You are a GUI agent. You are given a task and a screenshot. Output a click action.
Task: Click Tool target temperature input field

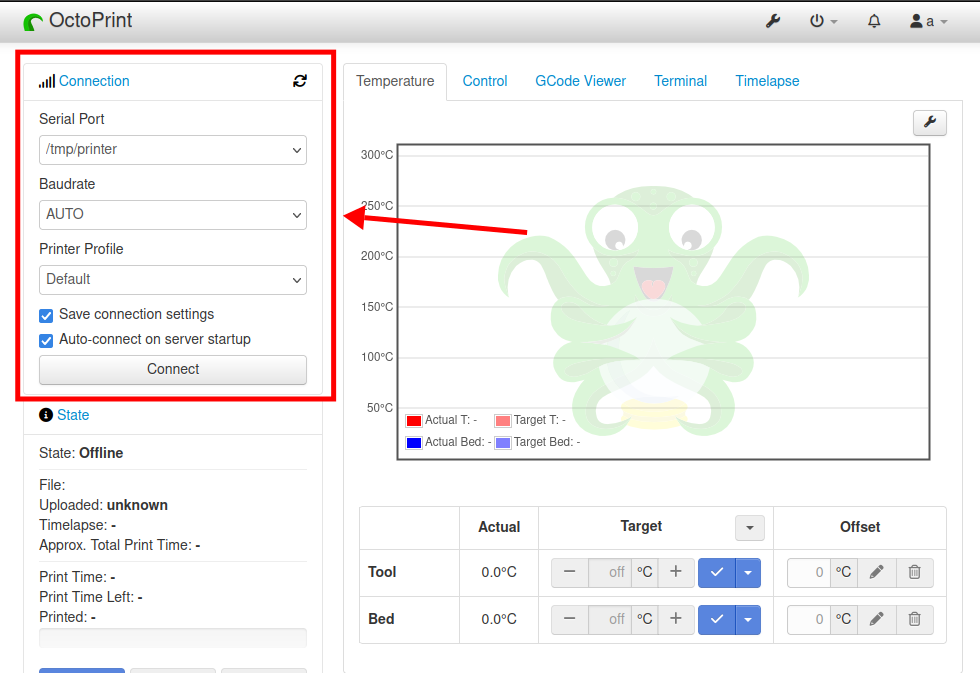tap(610, 572)
